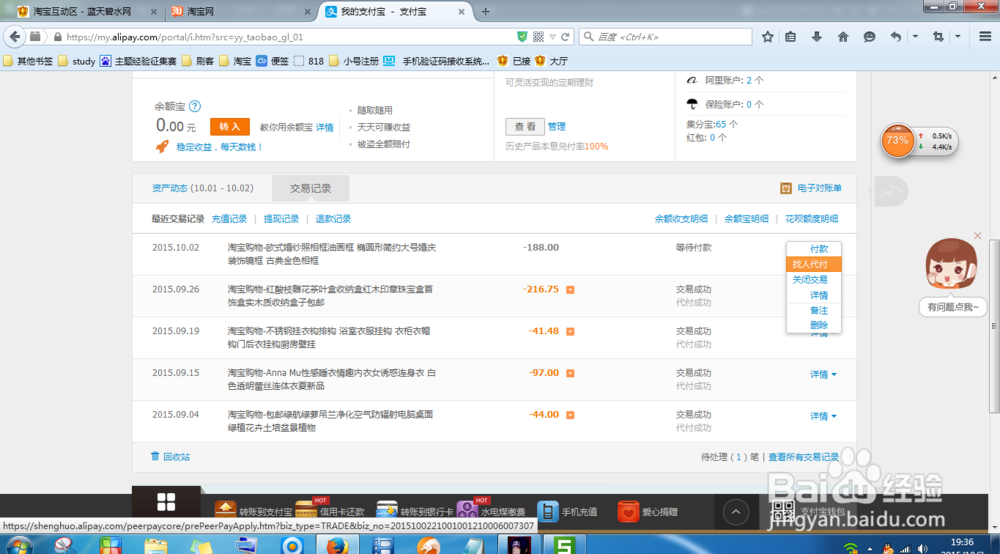Open the app grid icon in bottom bar
The width and height of the screenshot is (1000, 554).
tap(166, 502)
